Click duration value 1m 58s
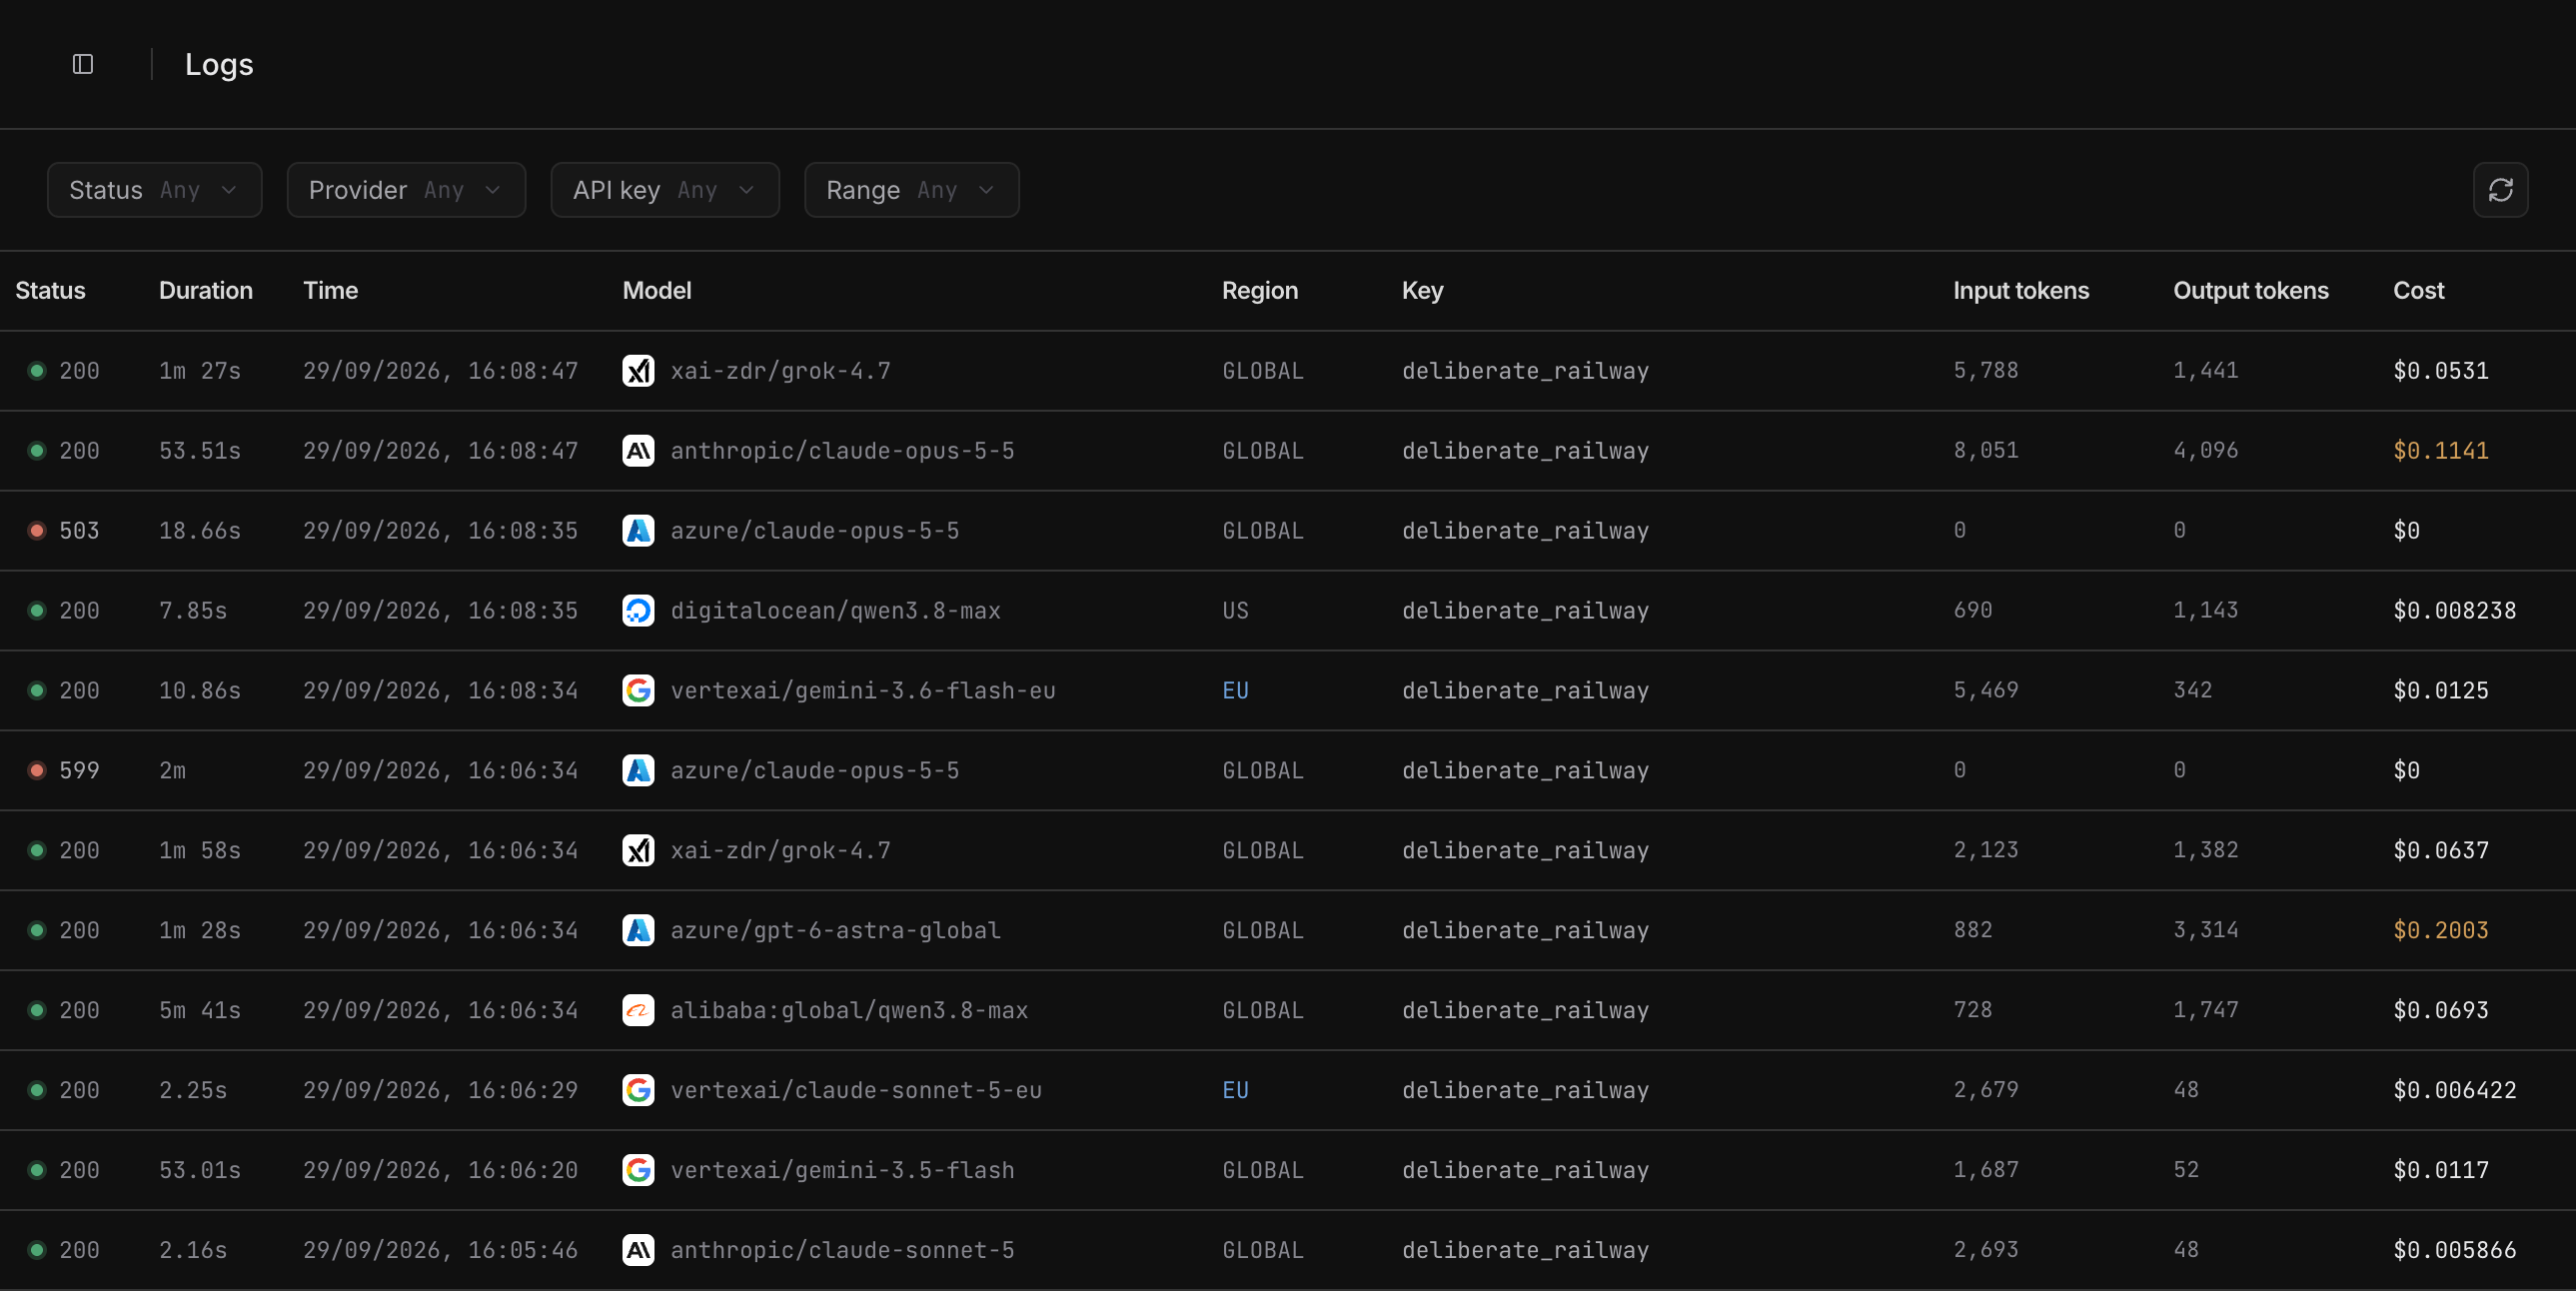This screenshot has width=2576, height=1291. [x=199, y=851]
